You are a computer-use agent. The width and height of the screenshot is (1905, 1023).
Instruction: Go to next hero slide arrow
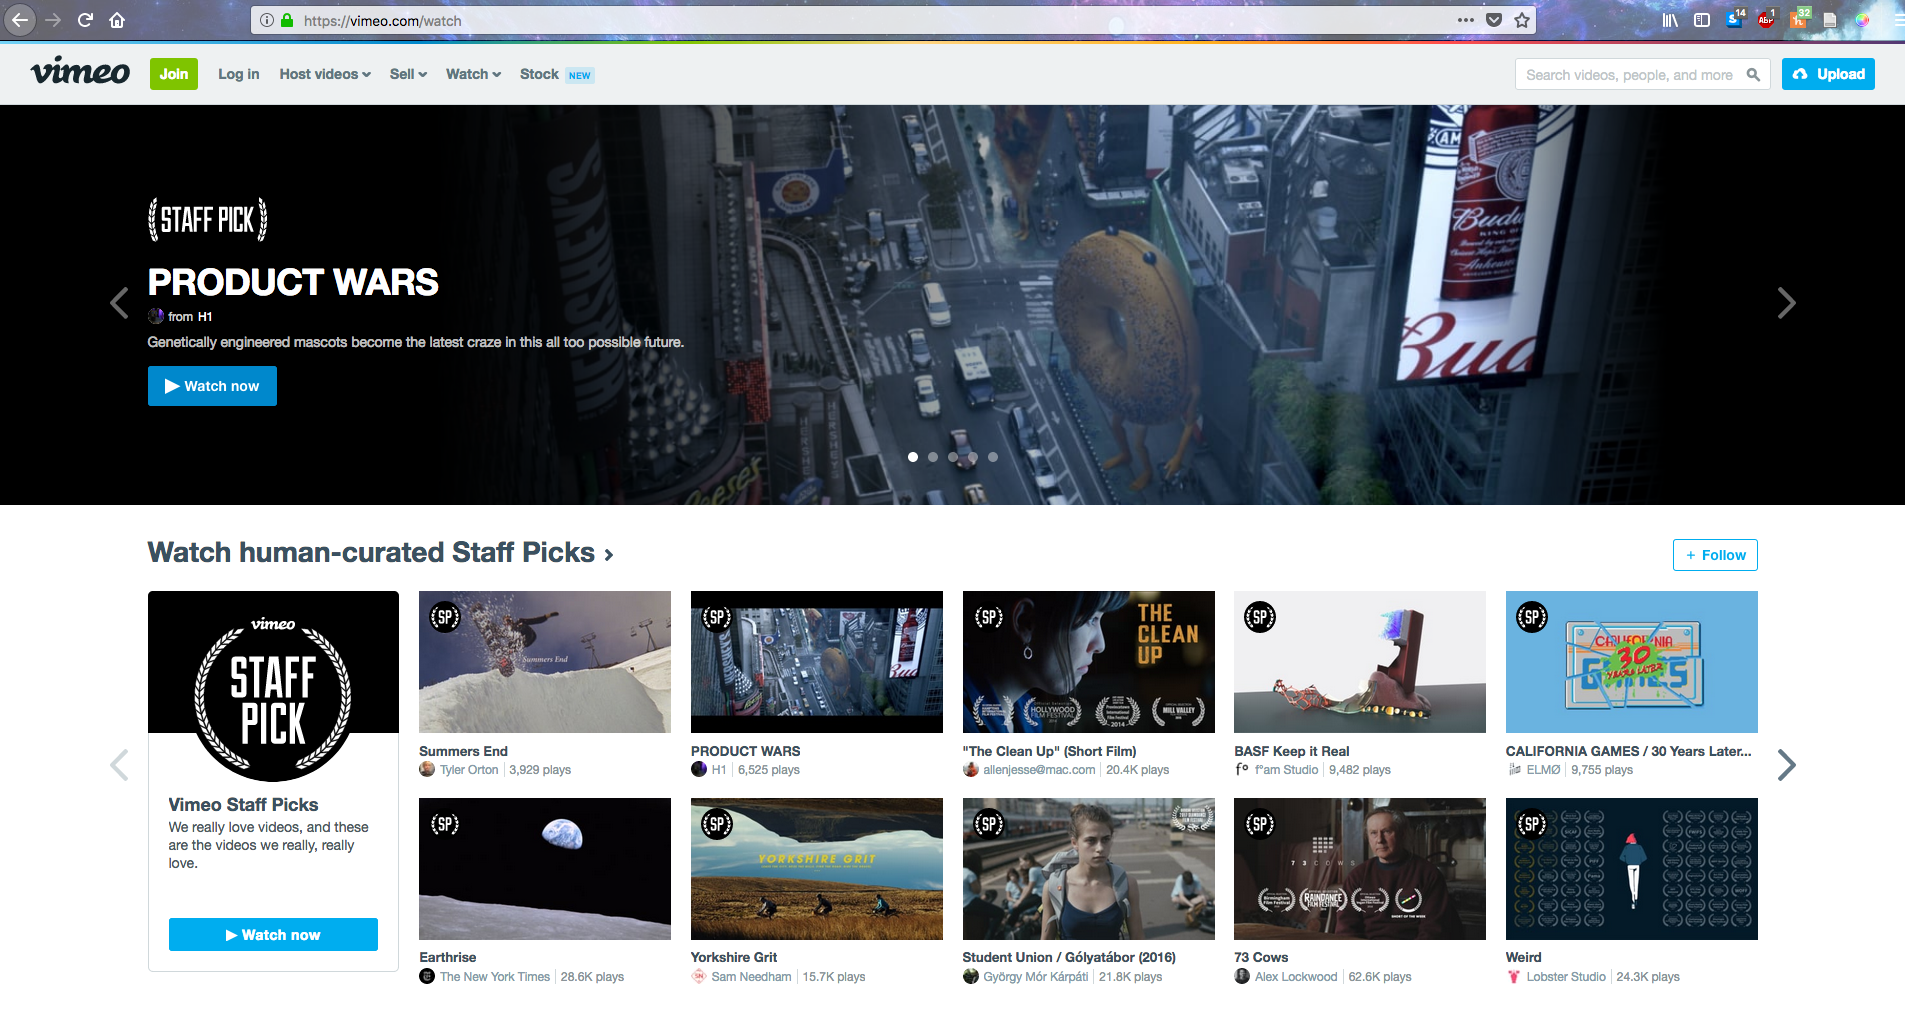[x=1786, y=303]
